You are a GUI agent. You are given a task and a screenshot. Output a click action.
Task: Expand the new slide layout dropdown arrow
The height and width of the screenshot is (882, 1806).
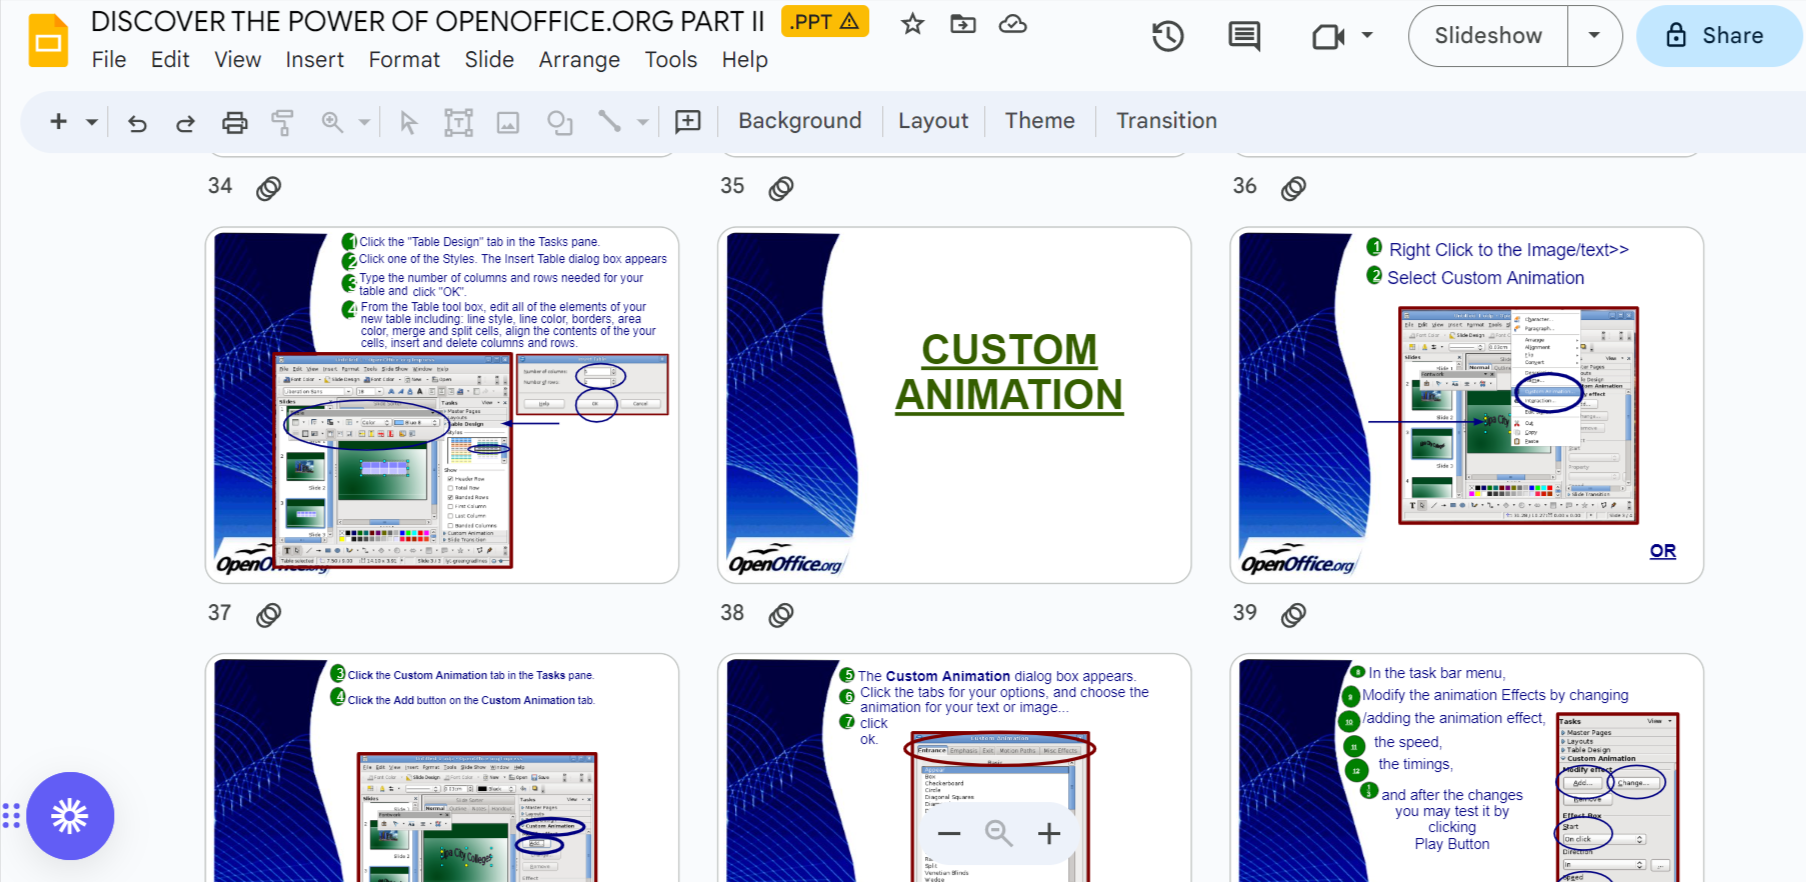(x=92, y=122)
